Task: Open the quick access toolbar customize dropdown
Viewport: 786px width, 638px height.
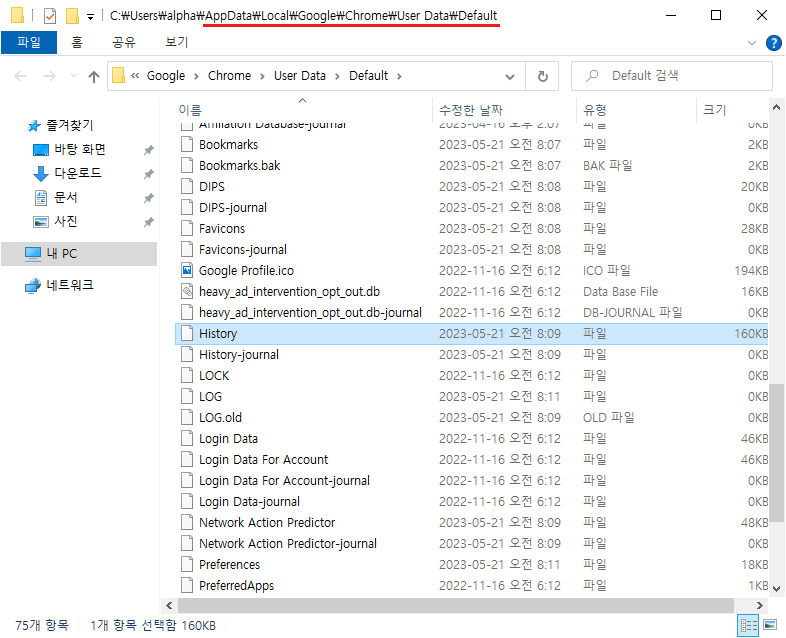Action: [90, 17]
